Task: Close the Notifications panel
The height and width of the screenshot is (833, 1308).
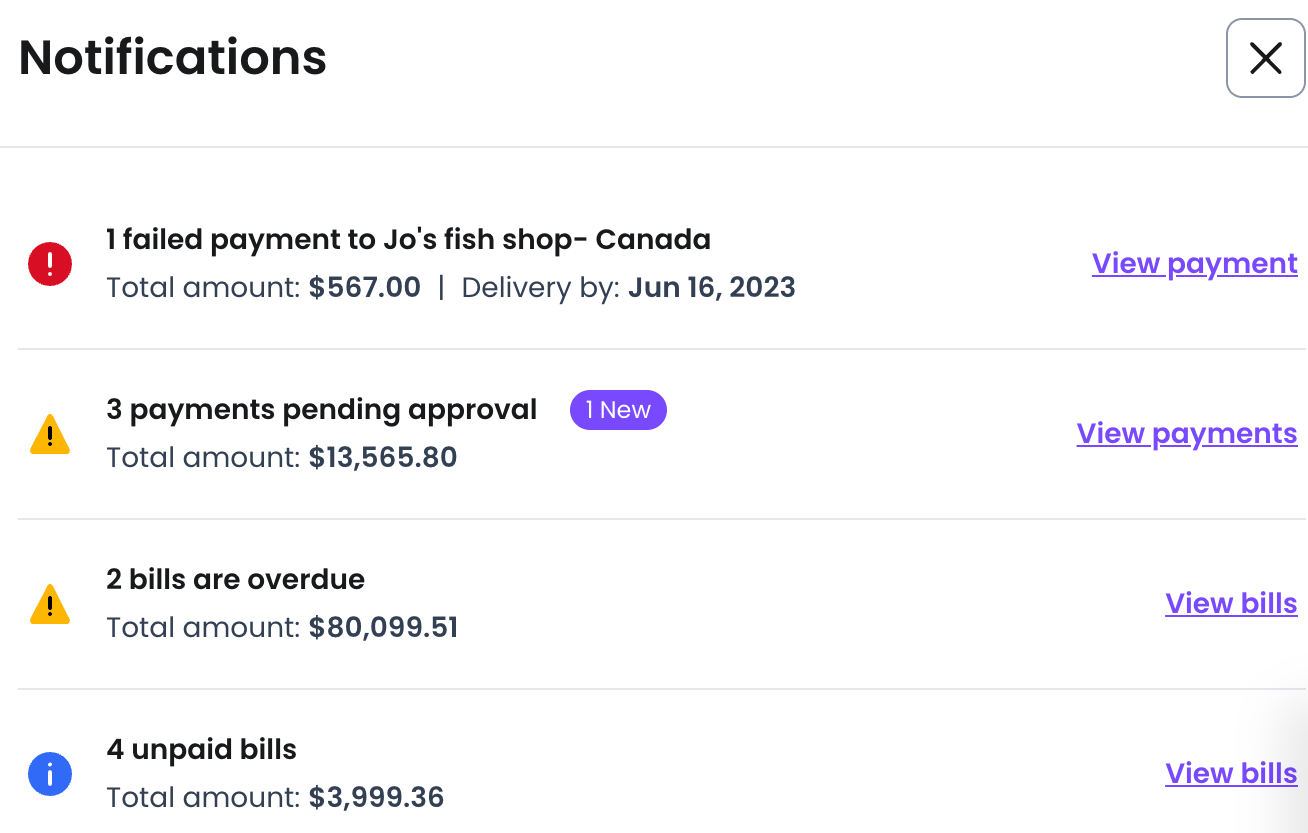Action: click(1265, 58)
